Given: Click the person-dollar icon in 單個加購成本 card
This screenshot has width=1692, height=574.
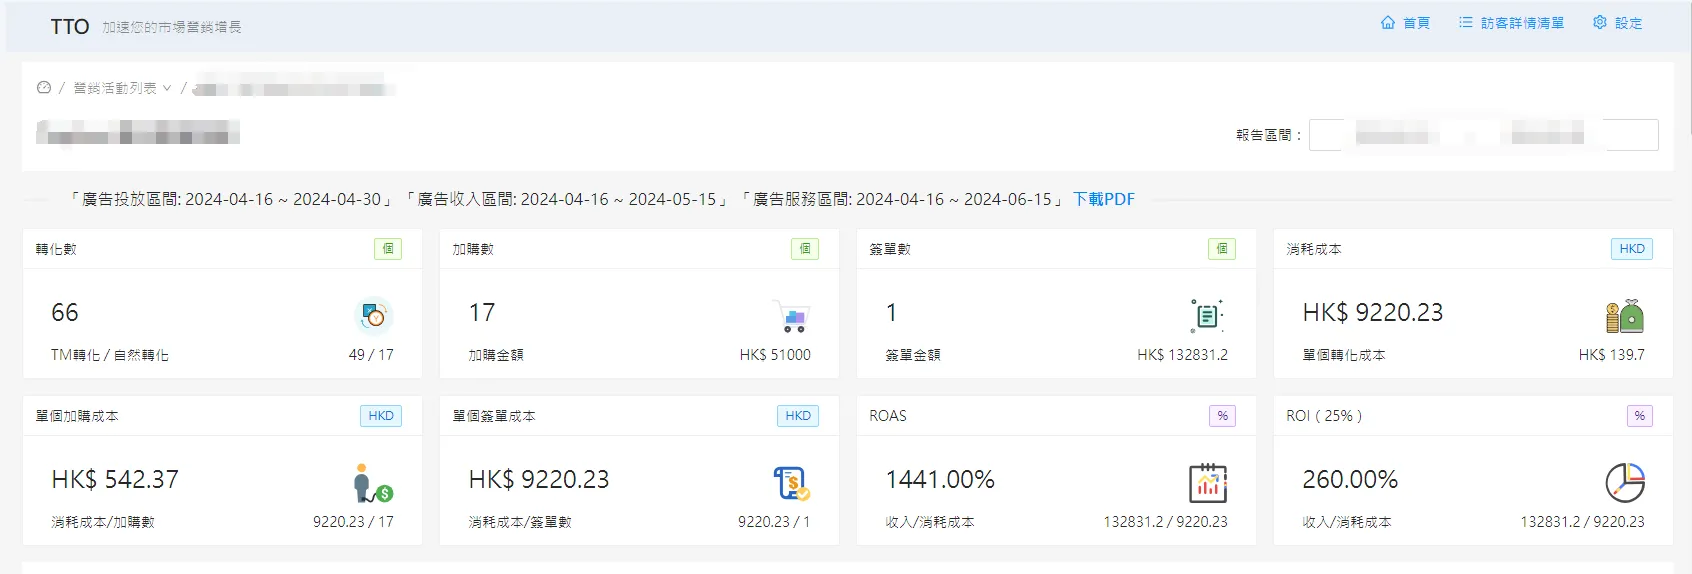Looking at the screenshot, I should click(373, 483).
